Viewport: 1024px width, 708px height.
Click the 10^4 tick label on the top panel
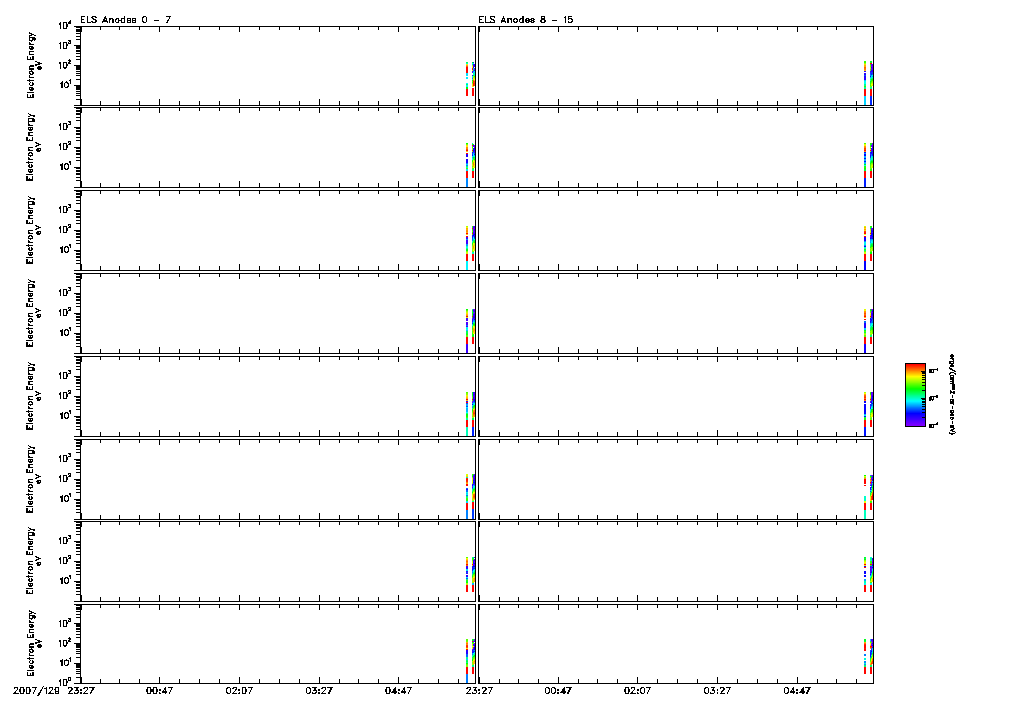[65, 25]
